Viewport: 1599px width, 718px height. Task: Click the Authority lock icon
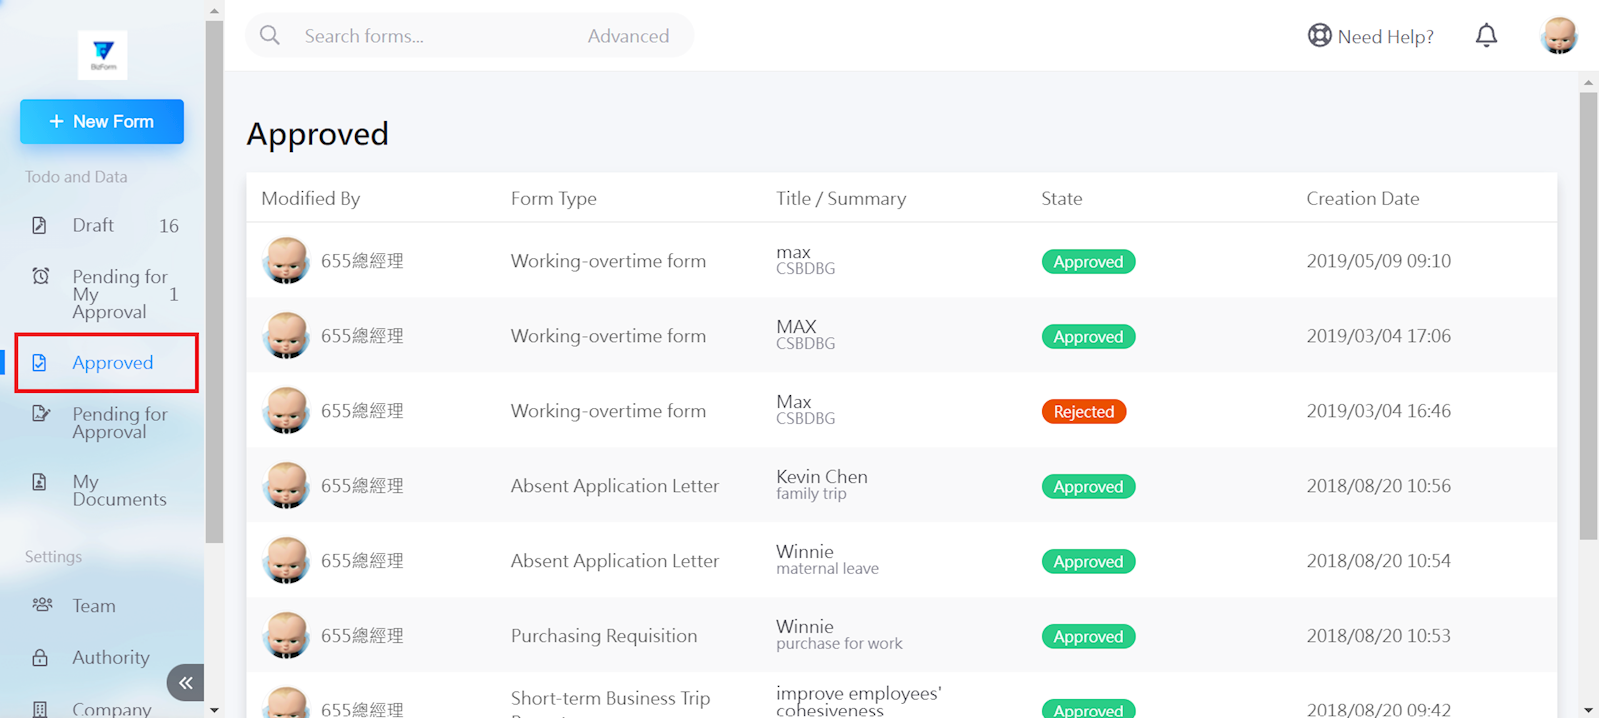[40, 657]
